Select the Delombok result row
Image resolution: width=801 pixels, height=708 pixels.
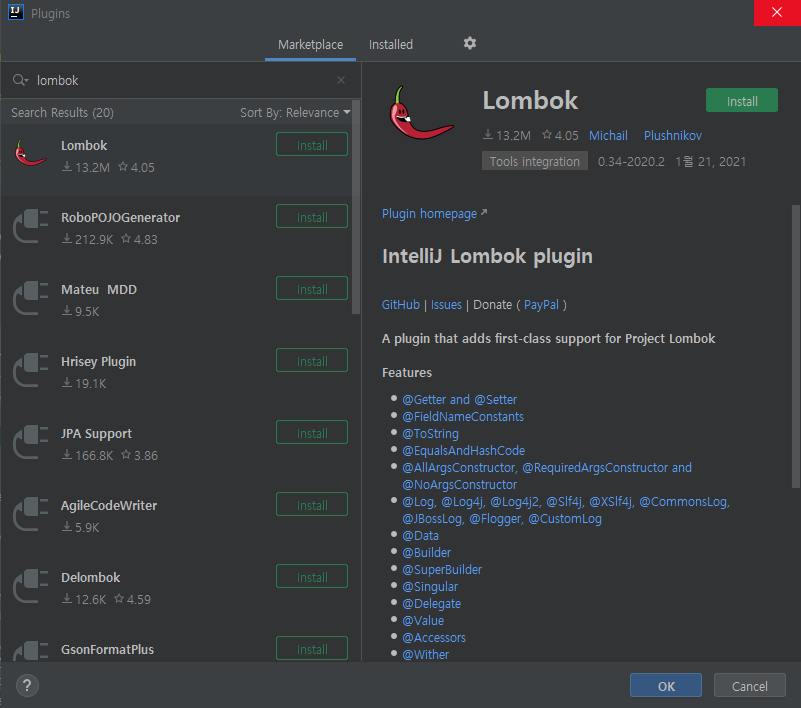(176, 592)
